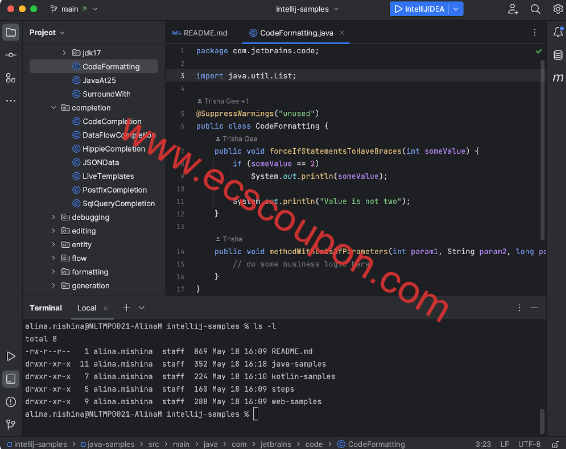Add a new terminal session
This screenshot has width=566, height=449.
(126, 308)
